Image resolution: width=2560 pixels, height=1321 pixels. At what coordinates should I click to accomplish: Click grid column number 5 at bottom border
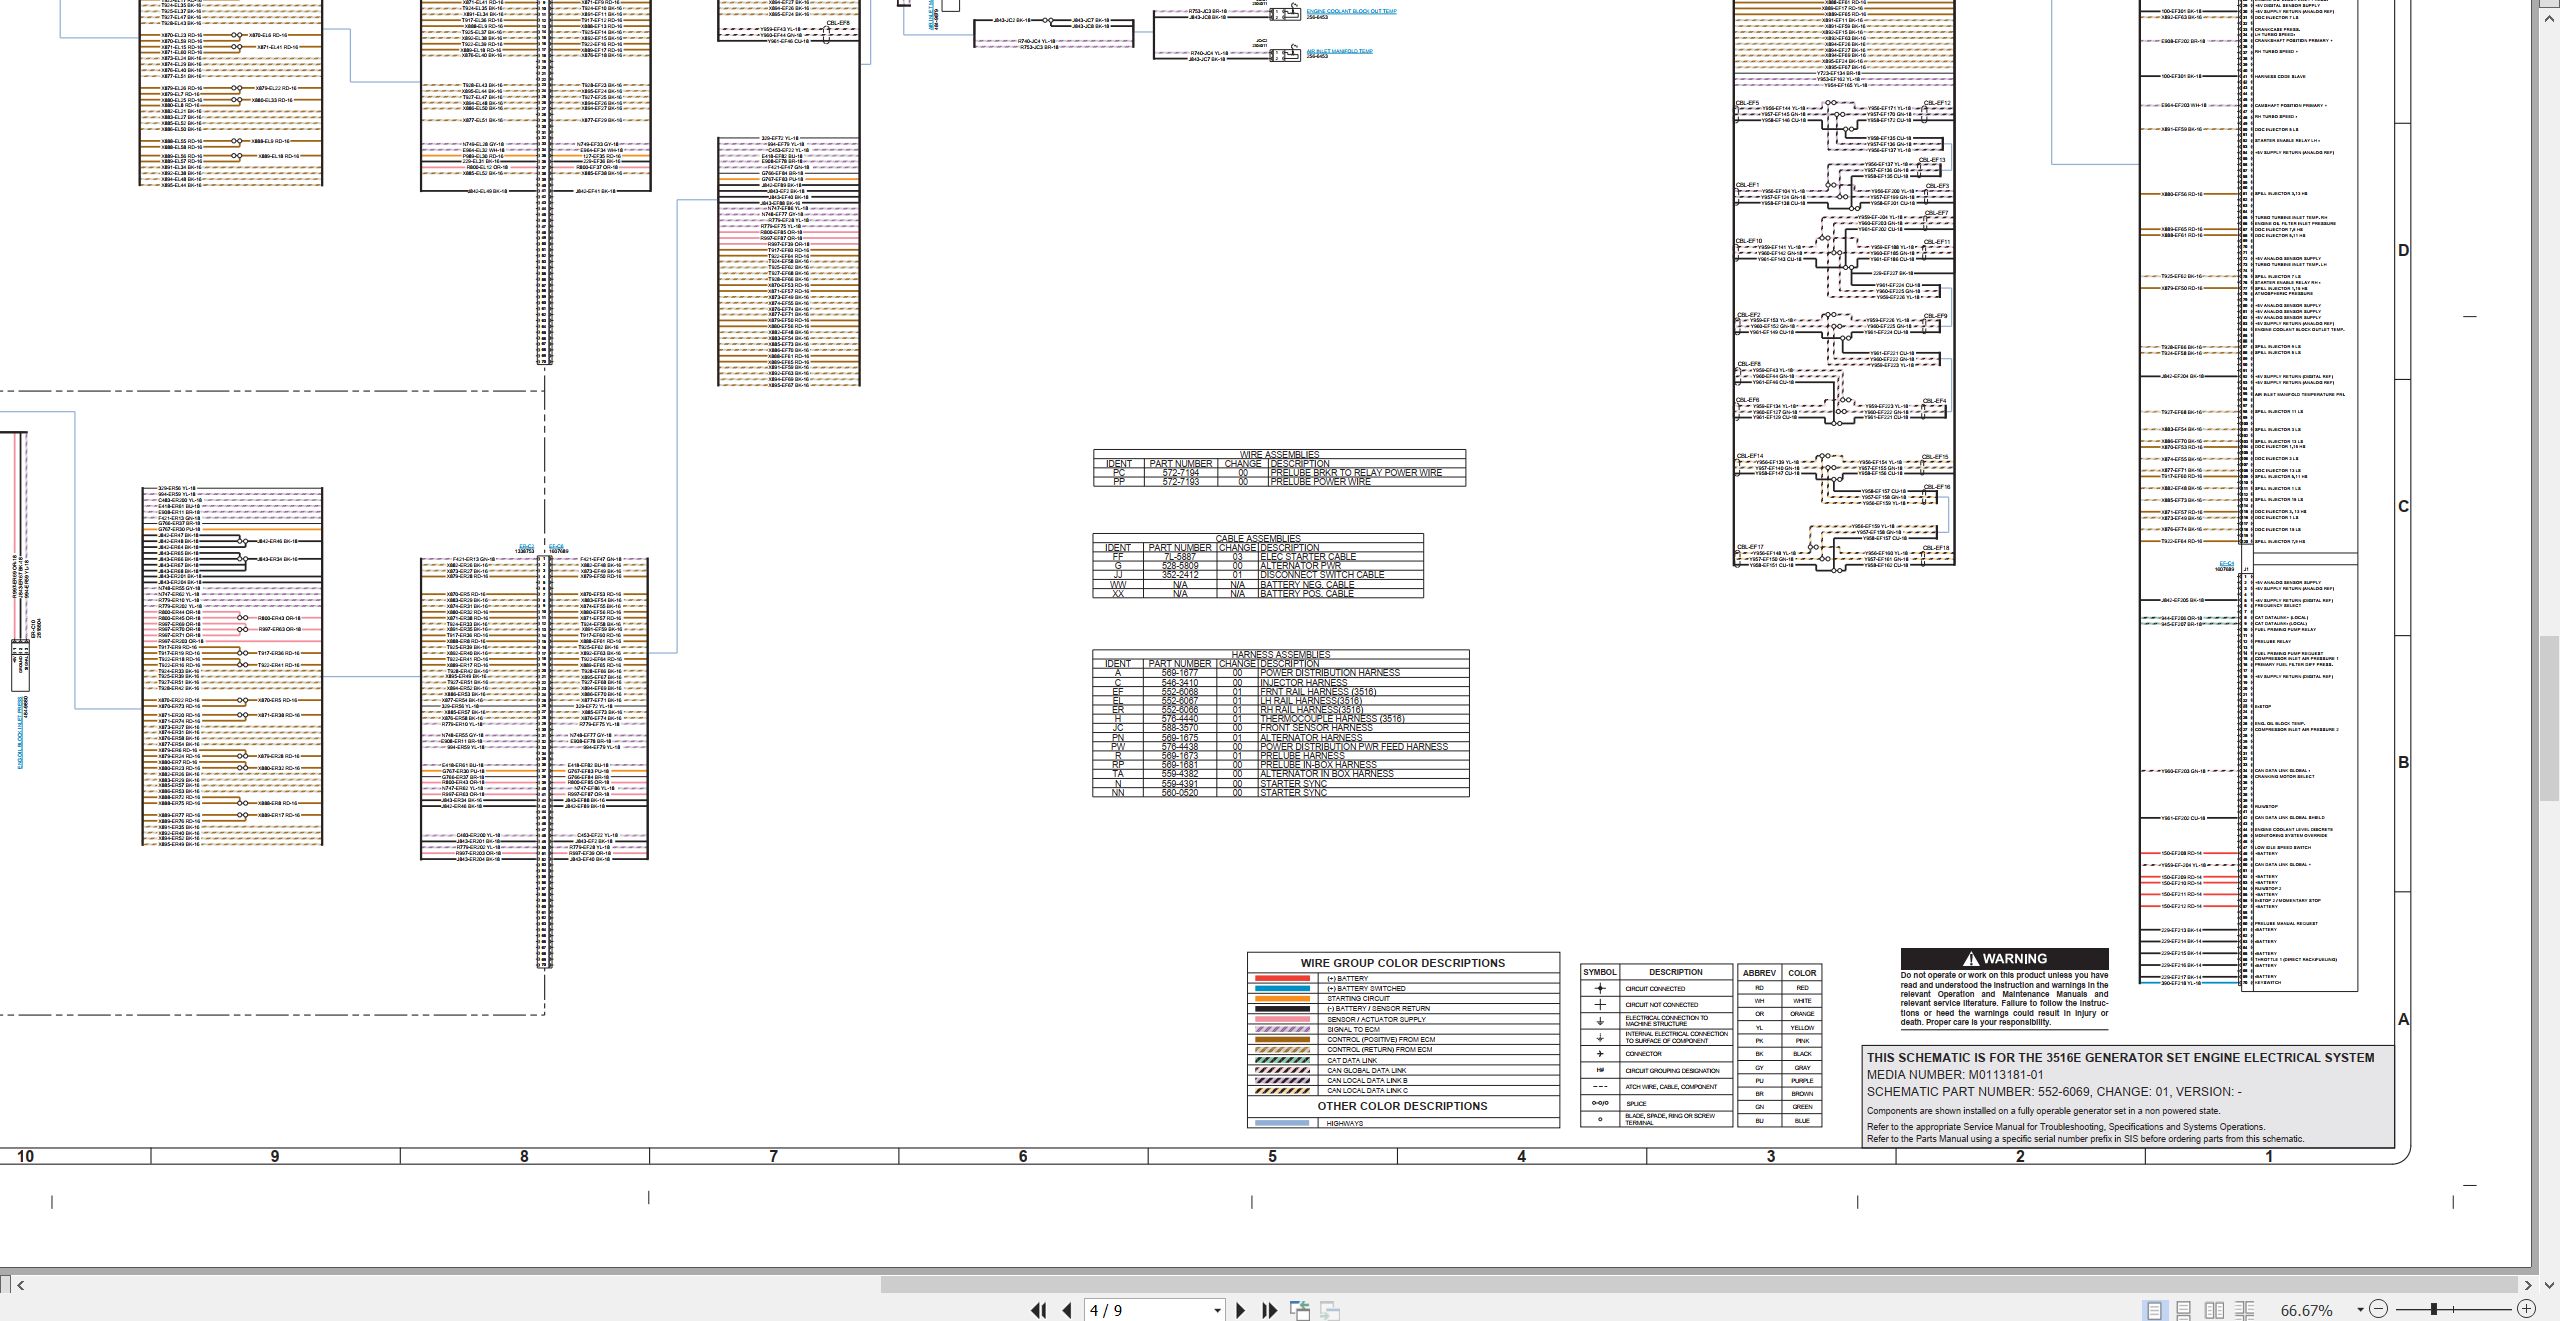[x=1272, y=1156]
